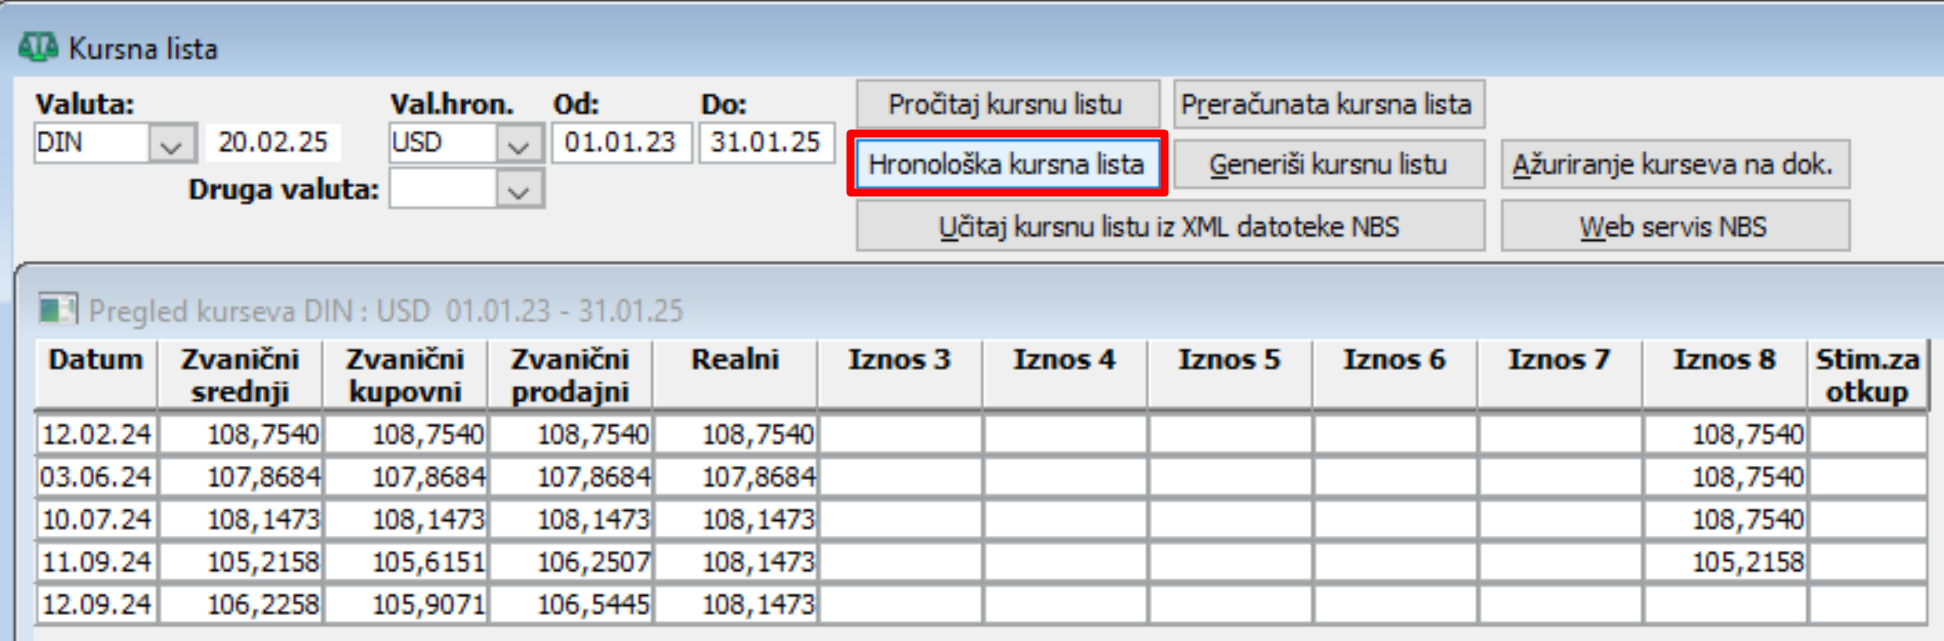
Task: Click the Zvanični srednji column header
Action: (240, 374)
